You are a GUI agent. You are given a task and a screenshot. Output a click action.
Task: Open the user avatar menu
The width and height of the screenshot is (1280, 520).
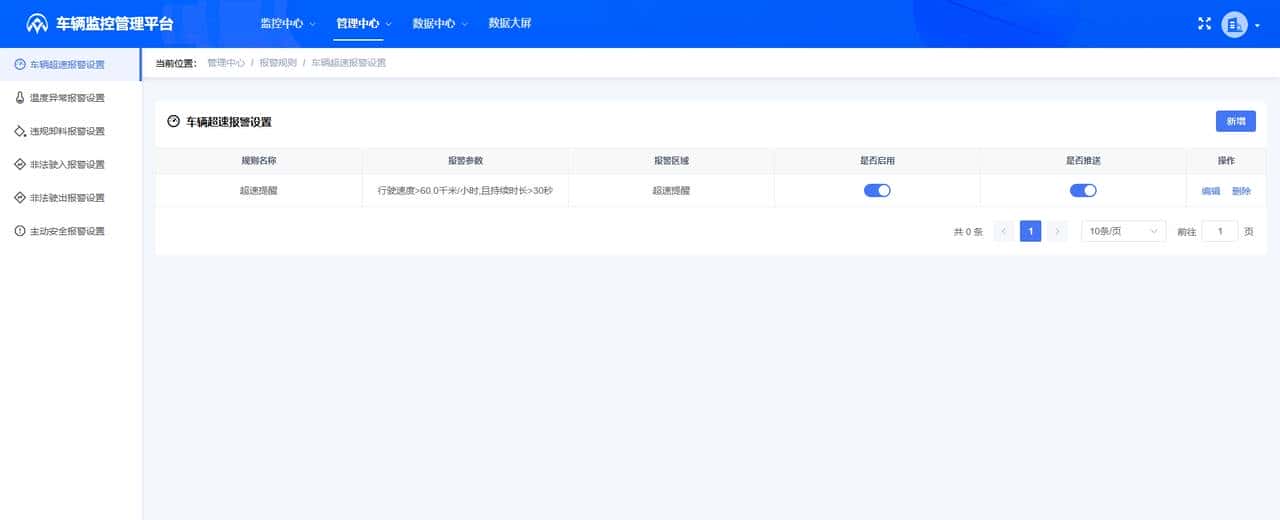coord(1235,24)
